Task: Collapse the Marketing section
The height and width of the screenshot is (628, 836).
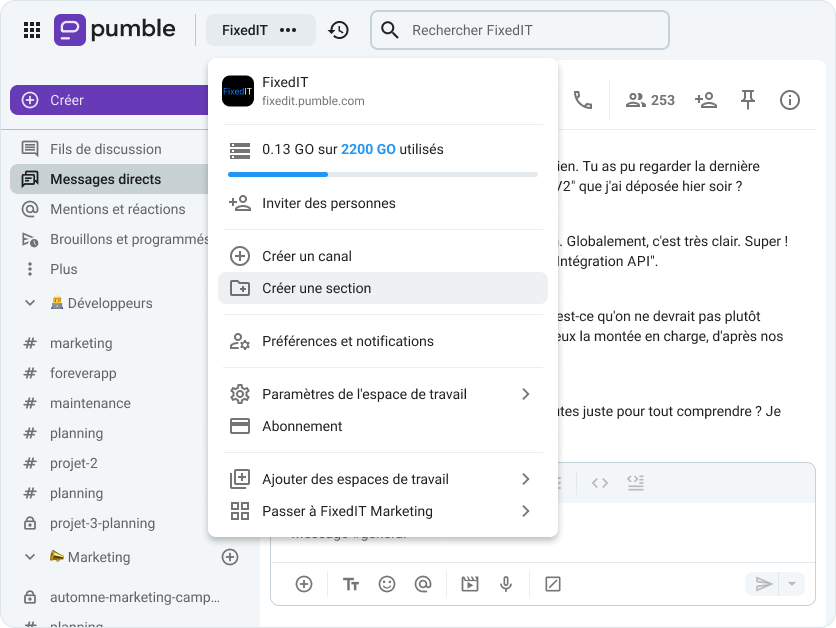Action: click(x=29, y=557)
